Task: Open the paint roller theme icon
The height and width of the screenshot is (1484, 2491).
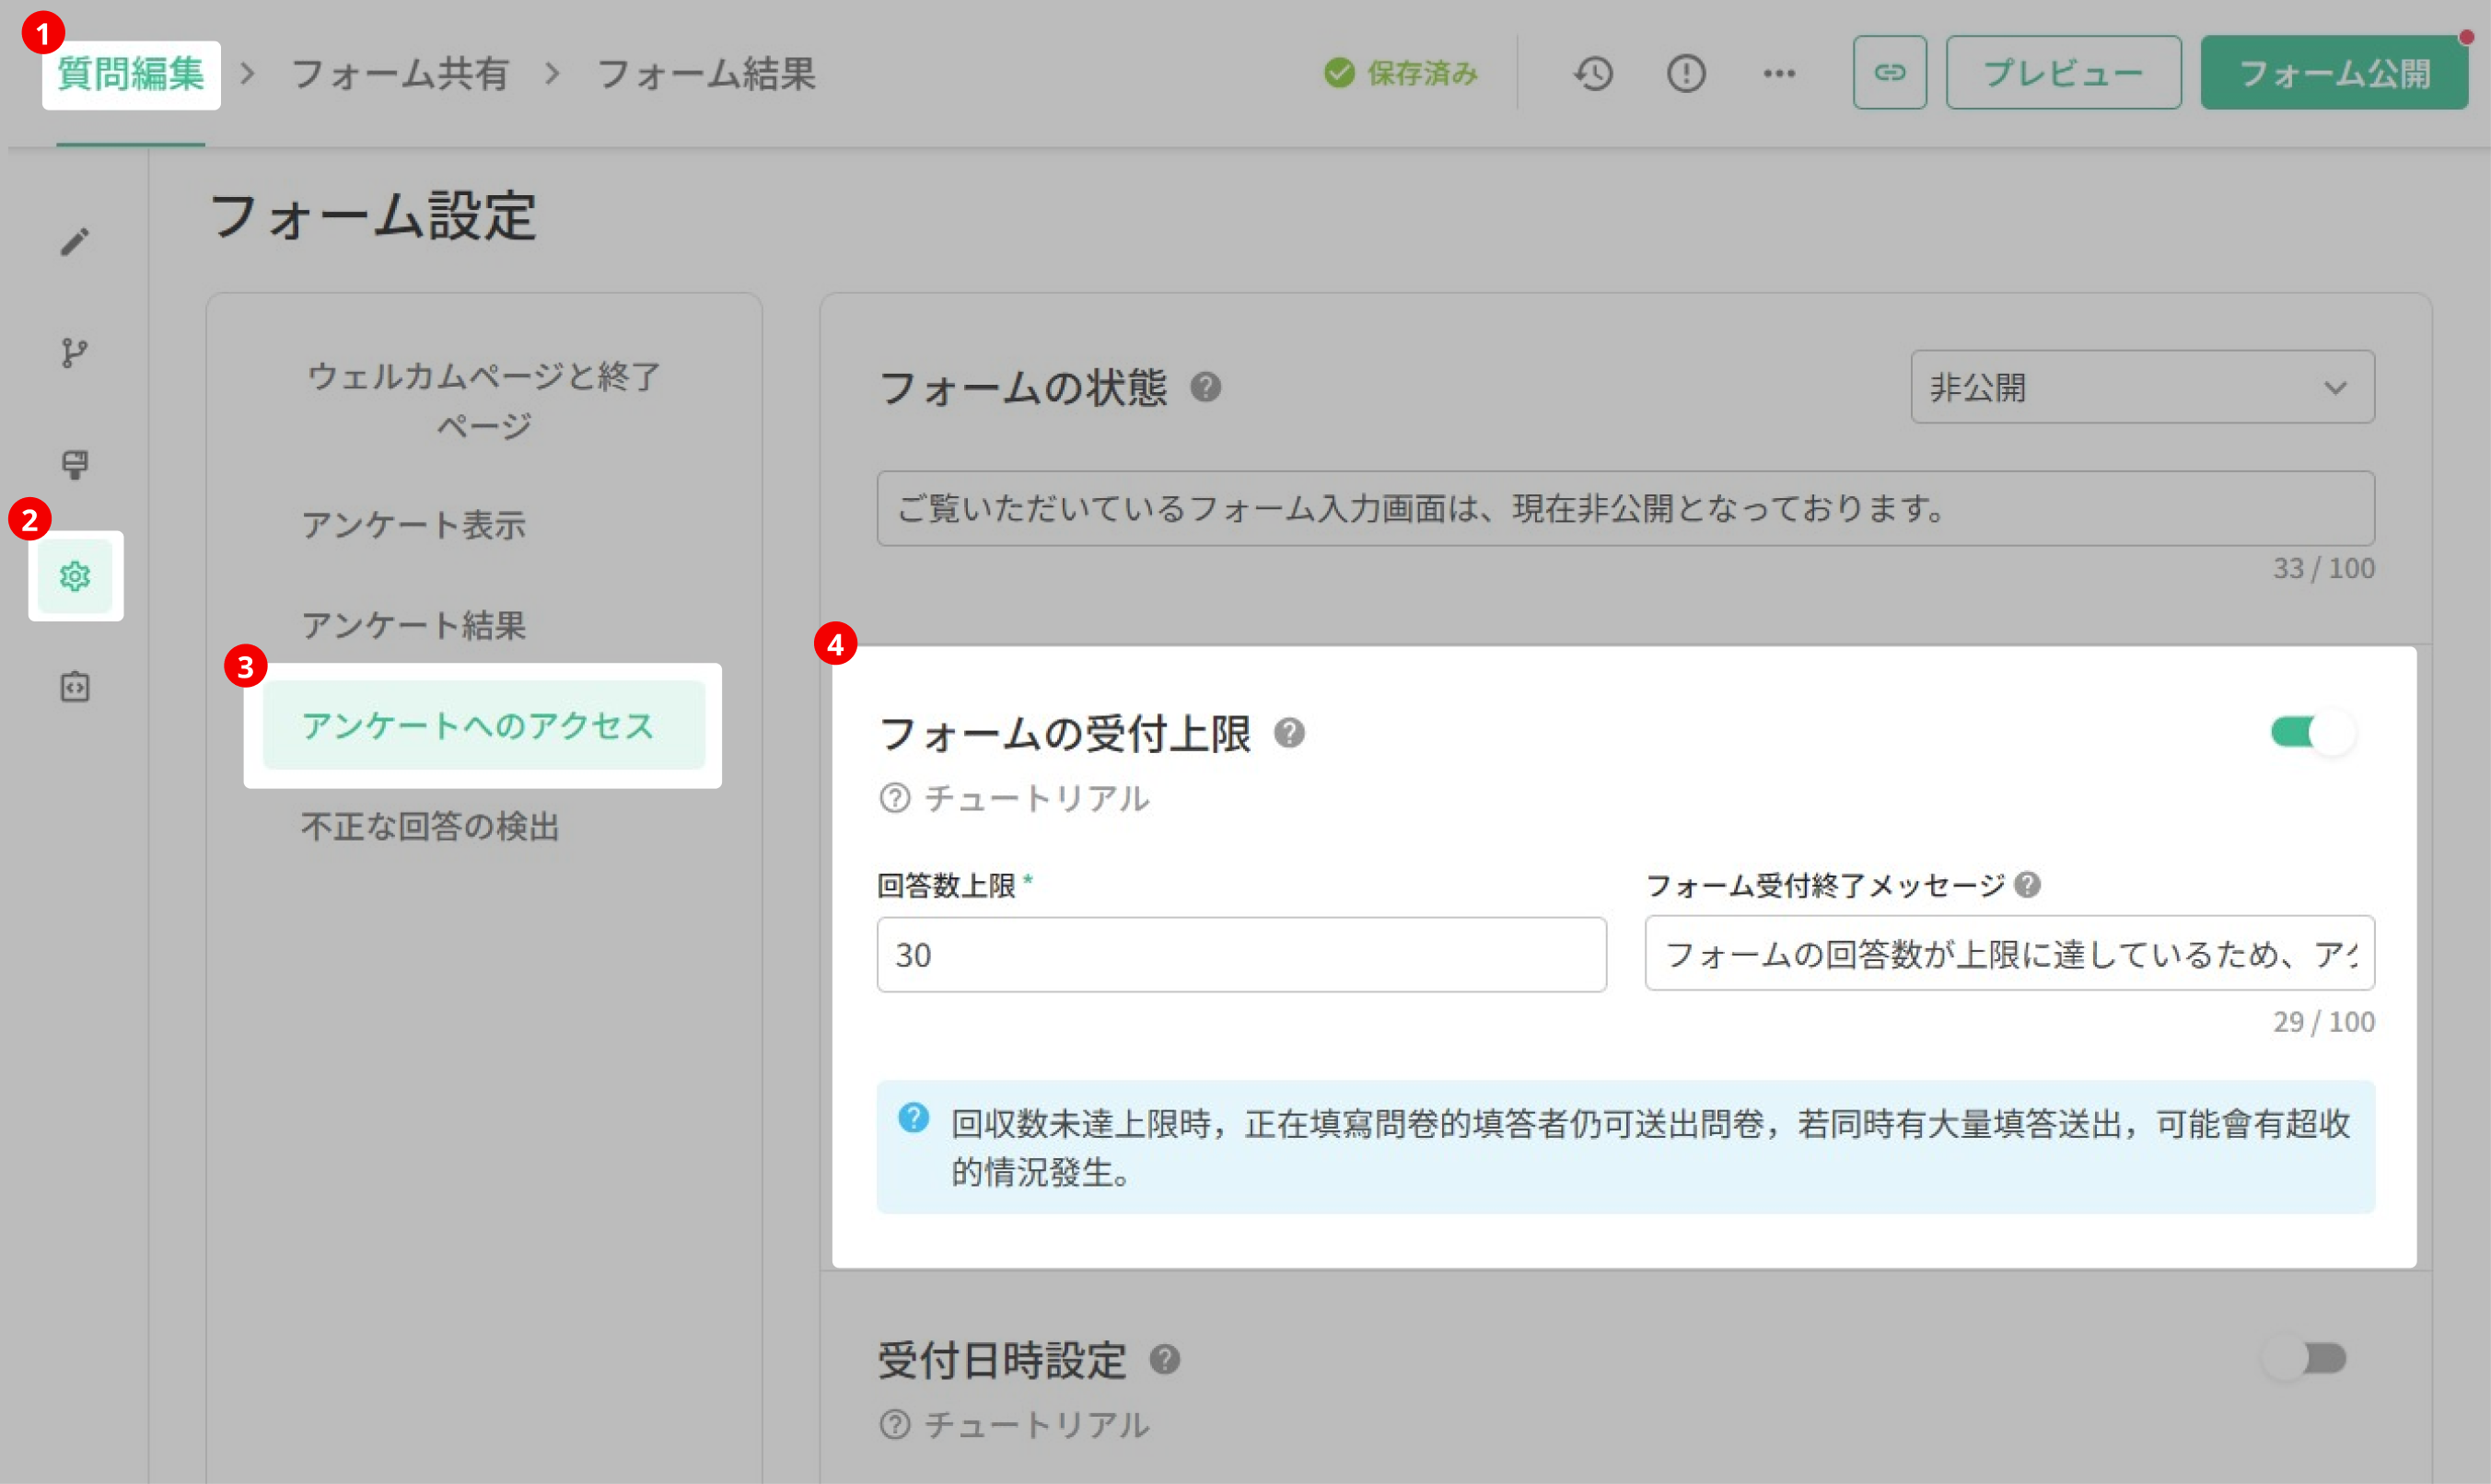Action: (75, 465)
